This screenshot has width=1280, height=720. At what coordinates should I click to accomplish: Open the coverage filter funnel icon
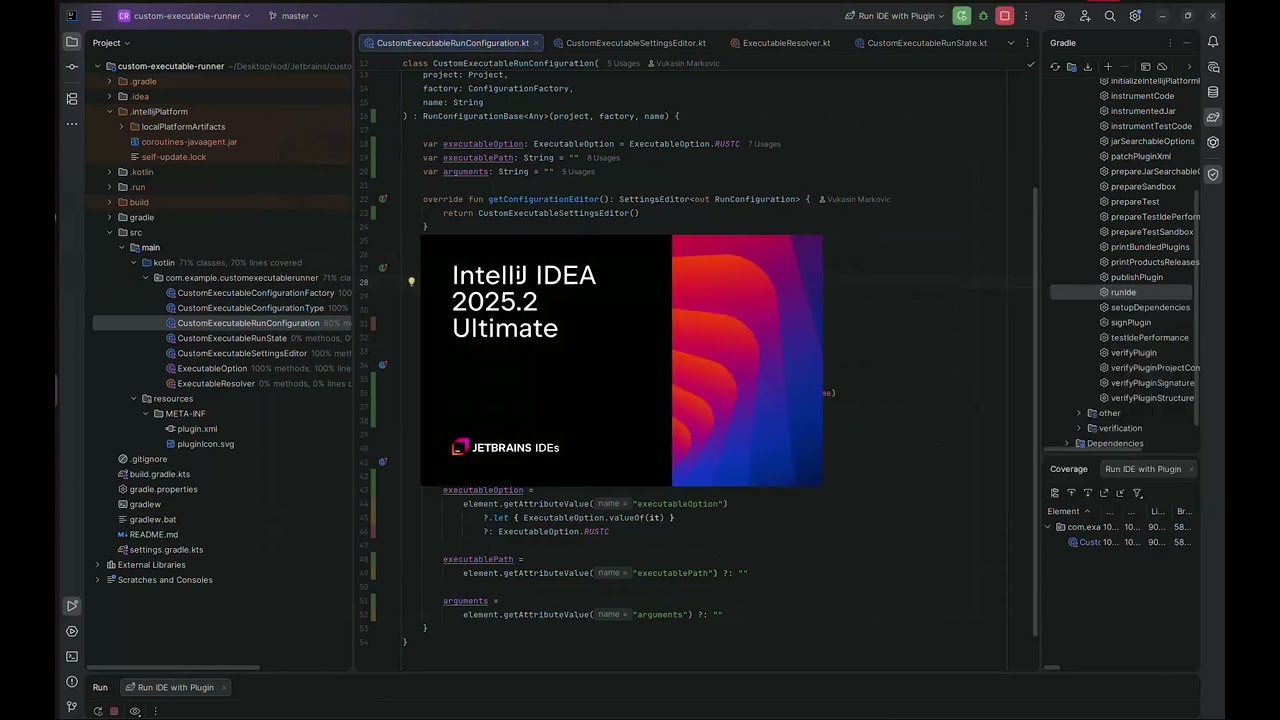[x=1137, y=493]
